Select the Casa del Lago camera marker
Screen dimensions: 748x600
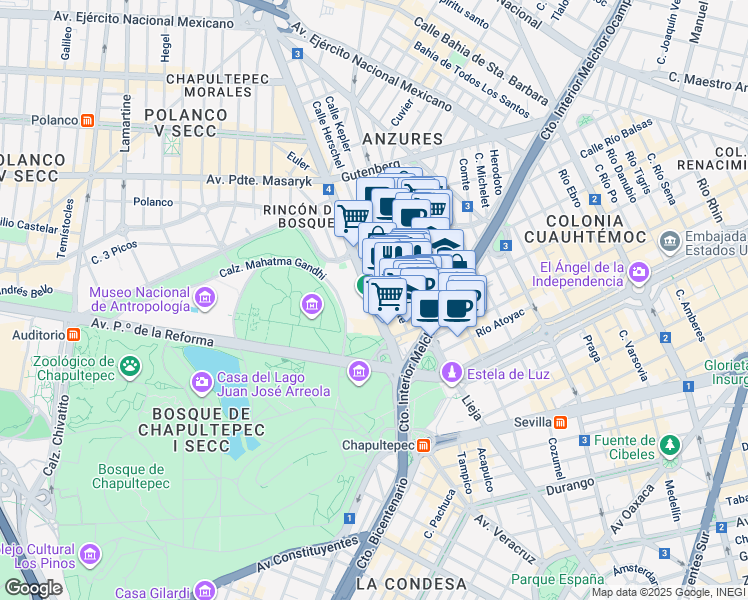click(202, 381)
